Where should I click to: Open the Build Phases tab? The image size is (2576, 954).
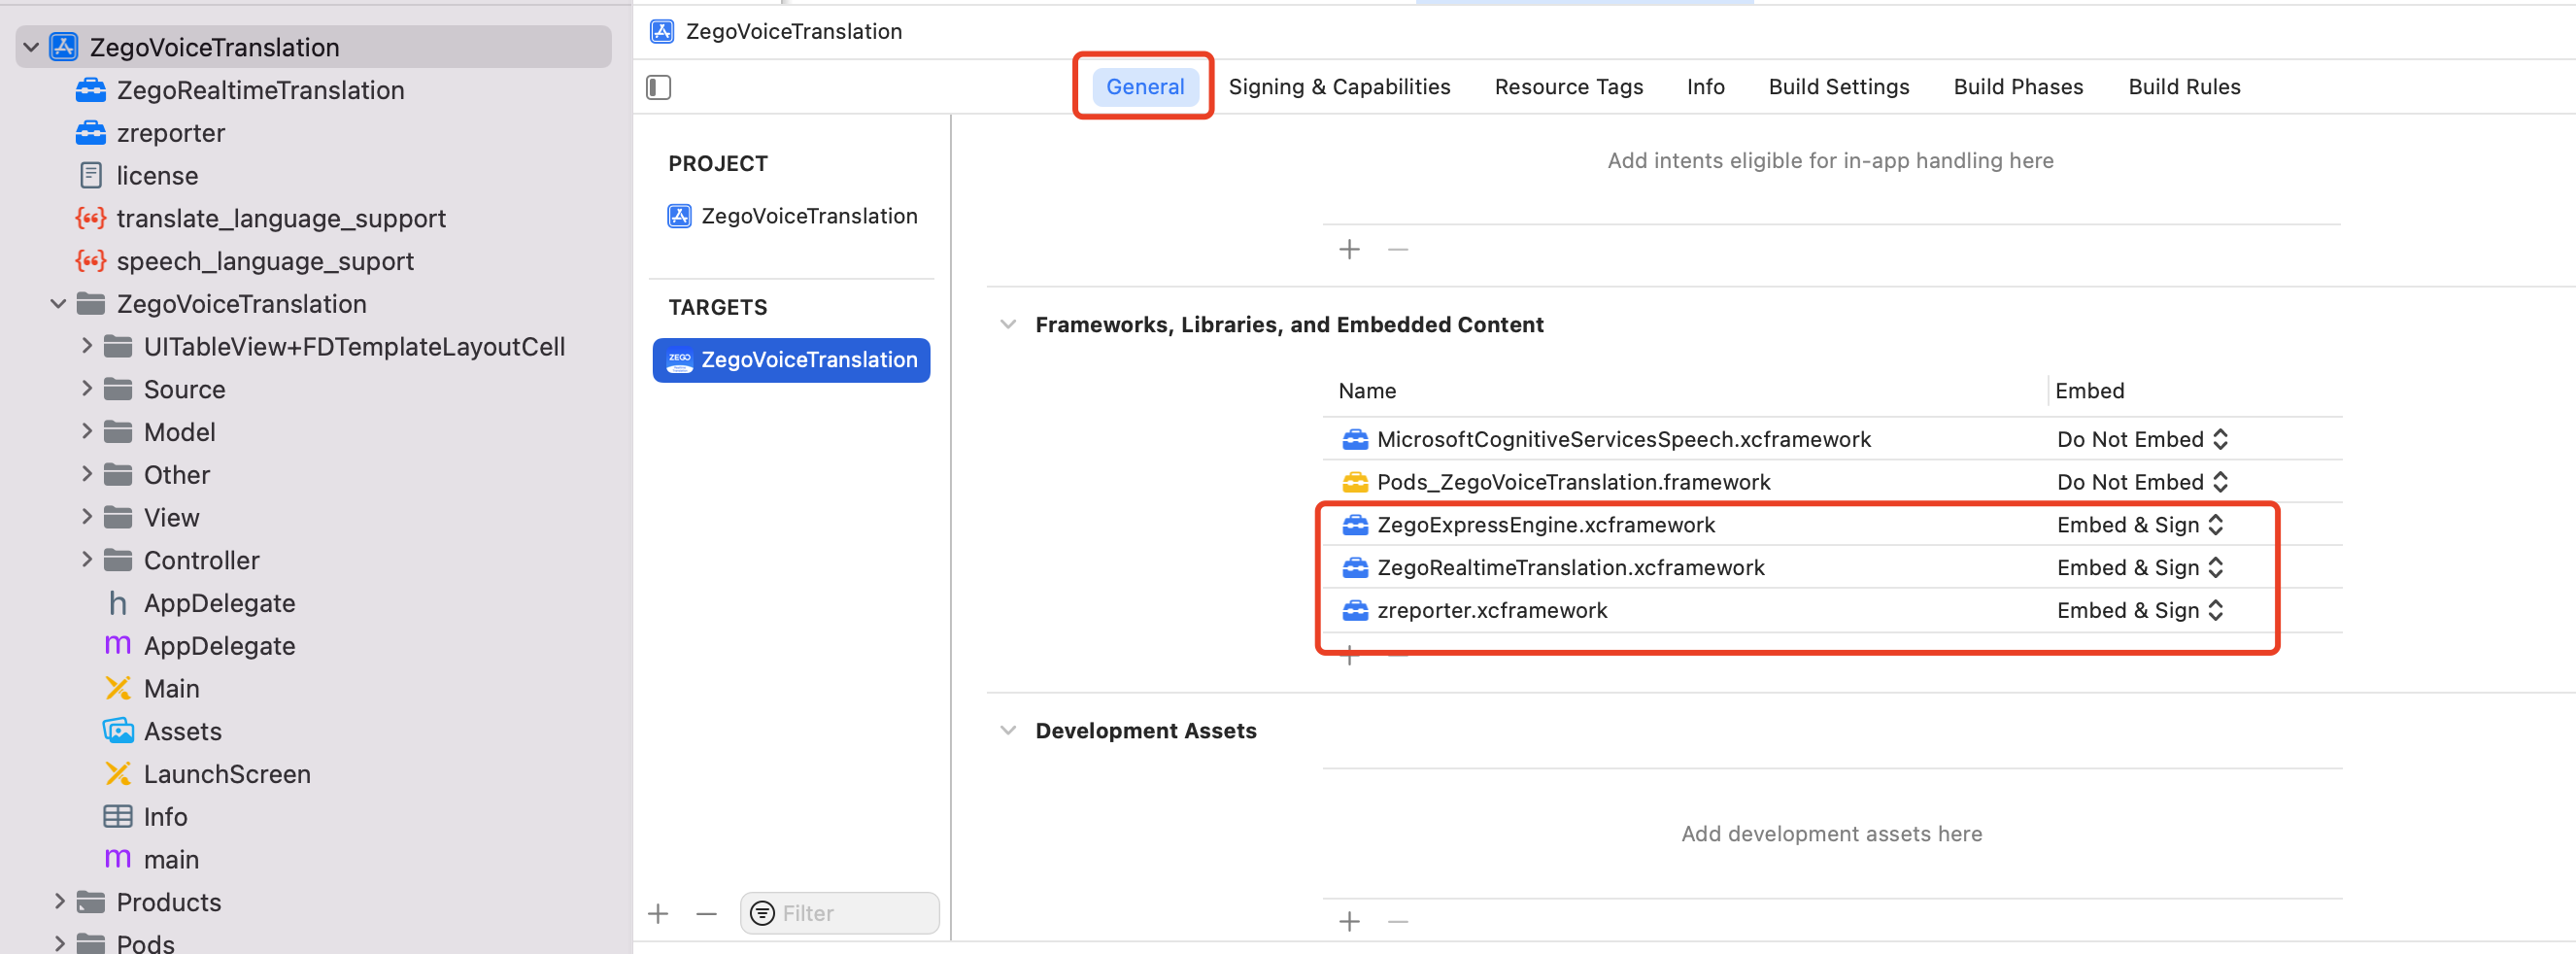pyautogui.click(x=2018, y=87)
